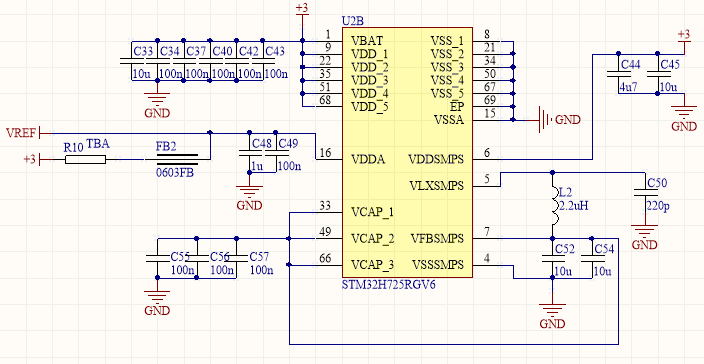Select the FB2 ferrite bead symbol
The height and width of the screenshot is (364, 704).
[177, 159]
